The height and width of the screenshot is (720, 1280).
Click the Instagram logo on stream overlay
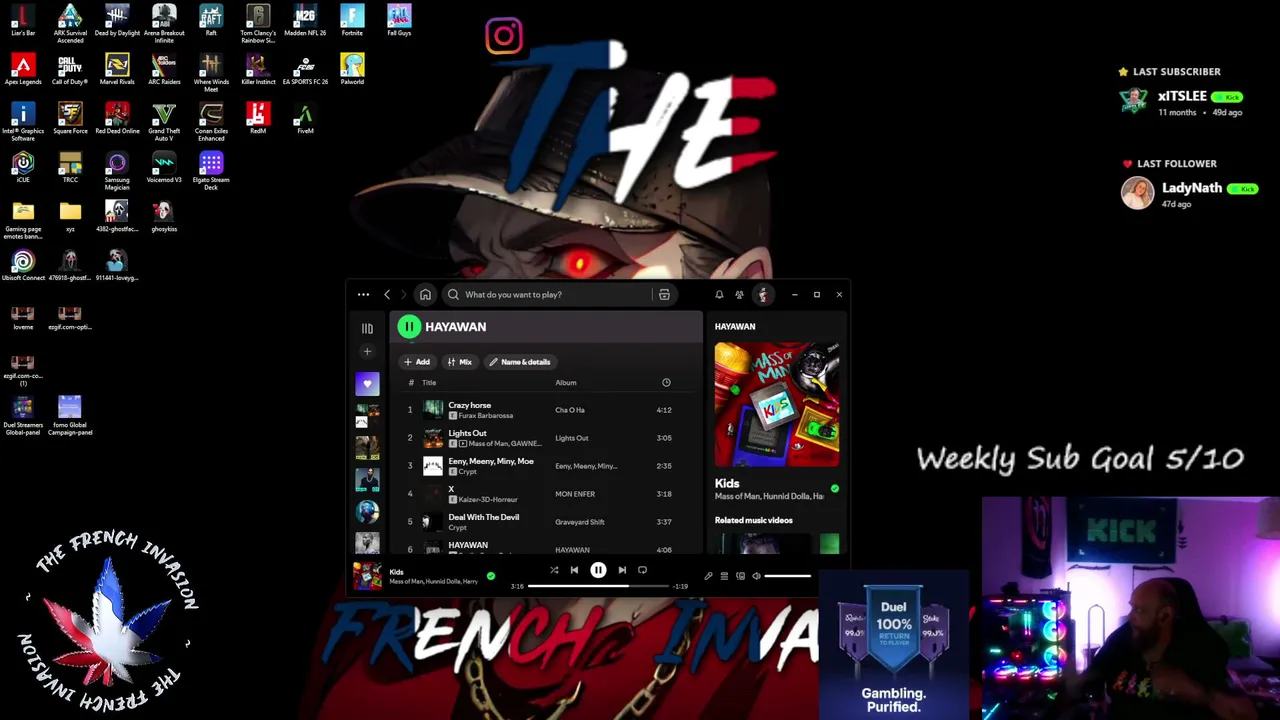(x=504, y=36)
